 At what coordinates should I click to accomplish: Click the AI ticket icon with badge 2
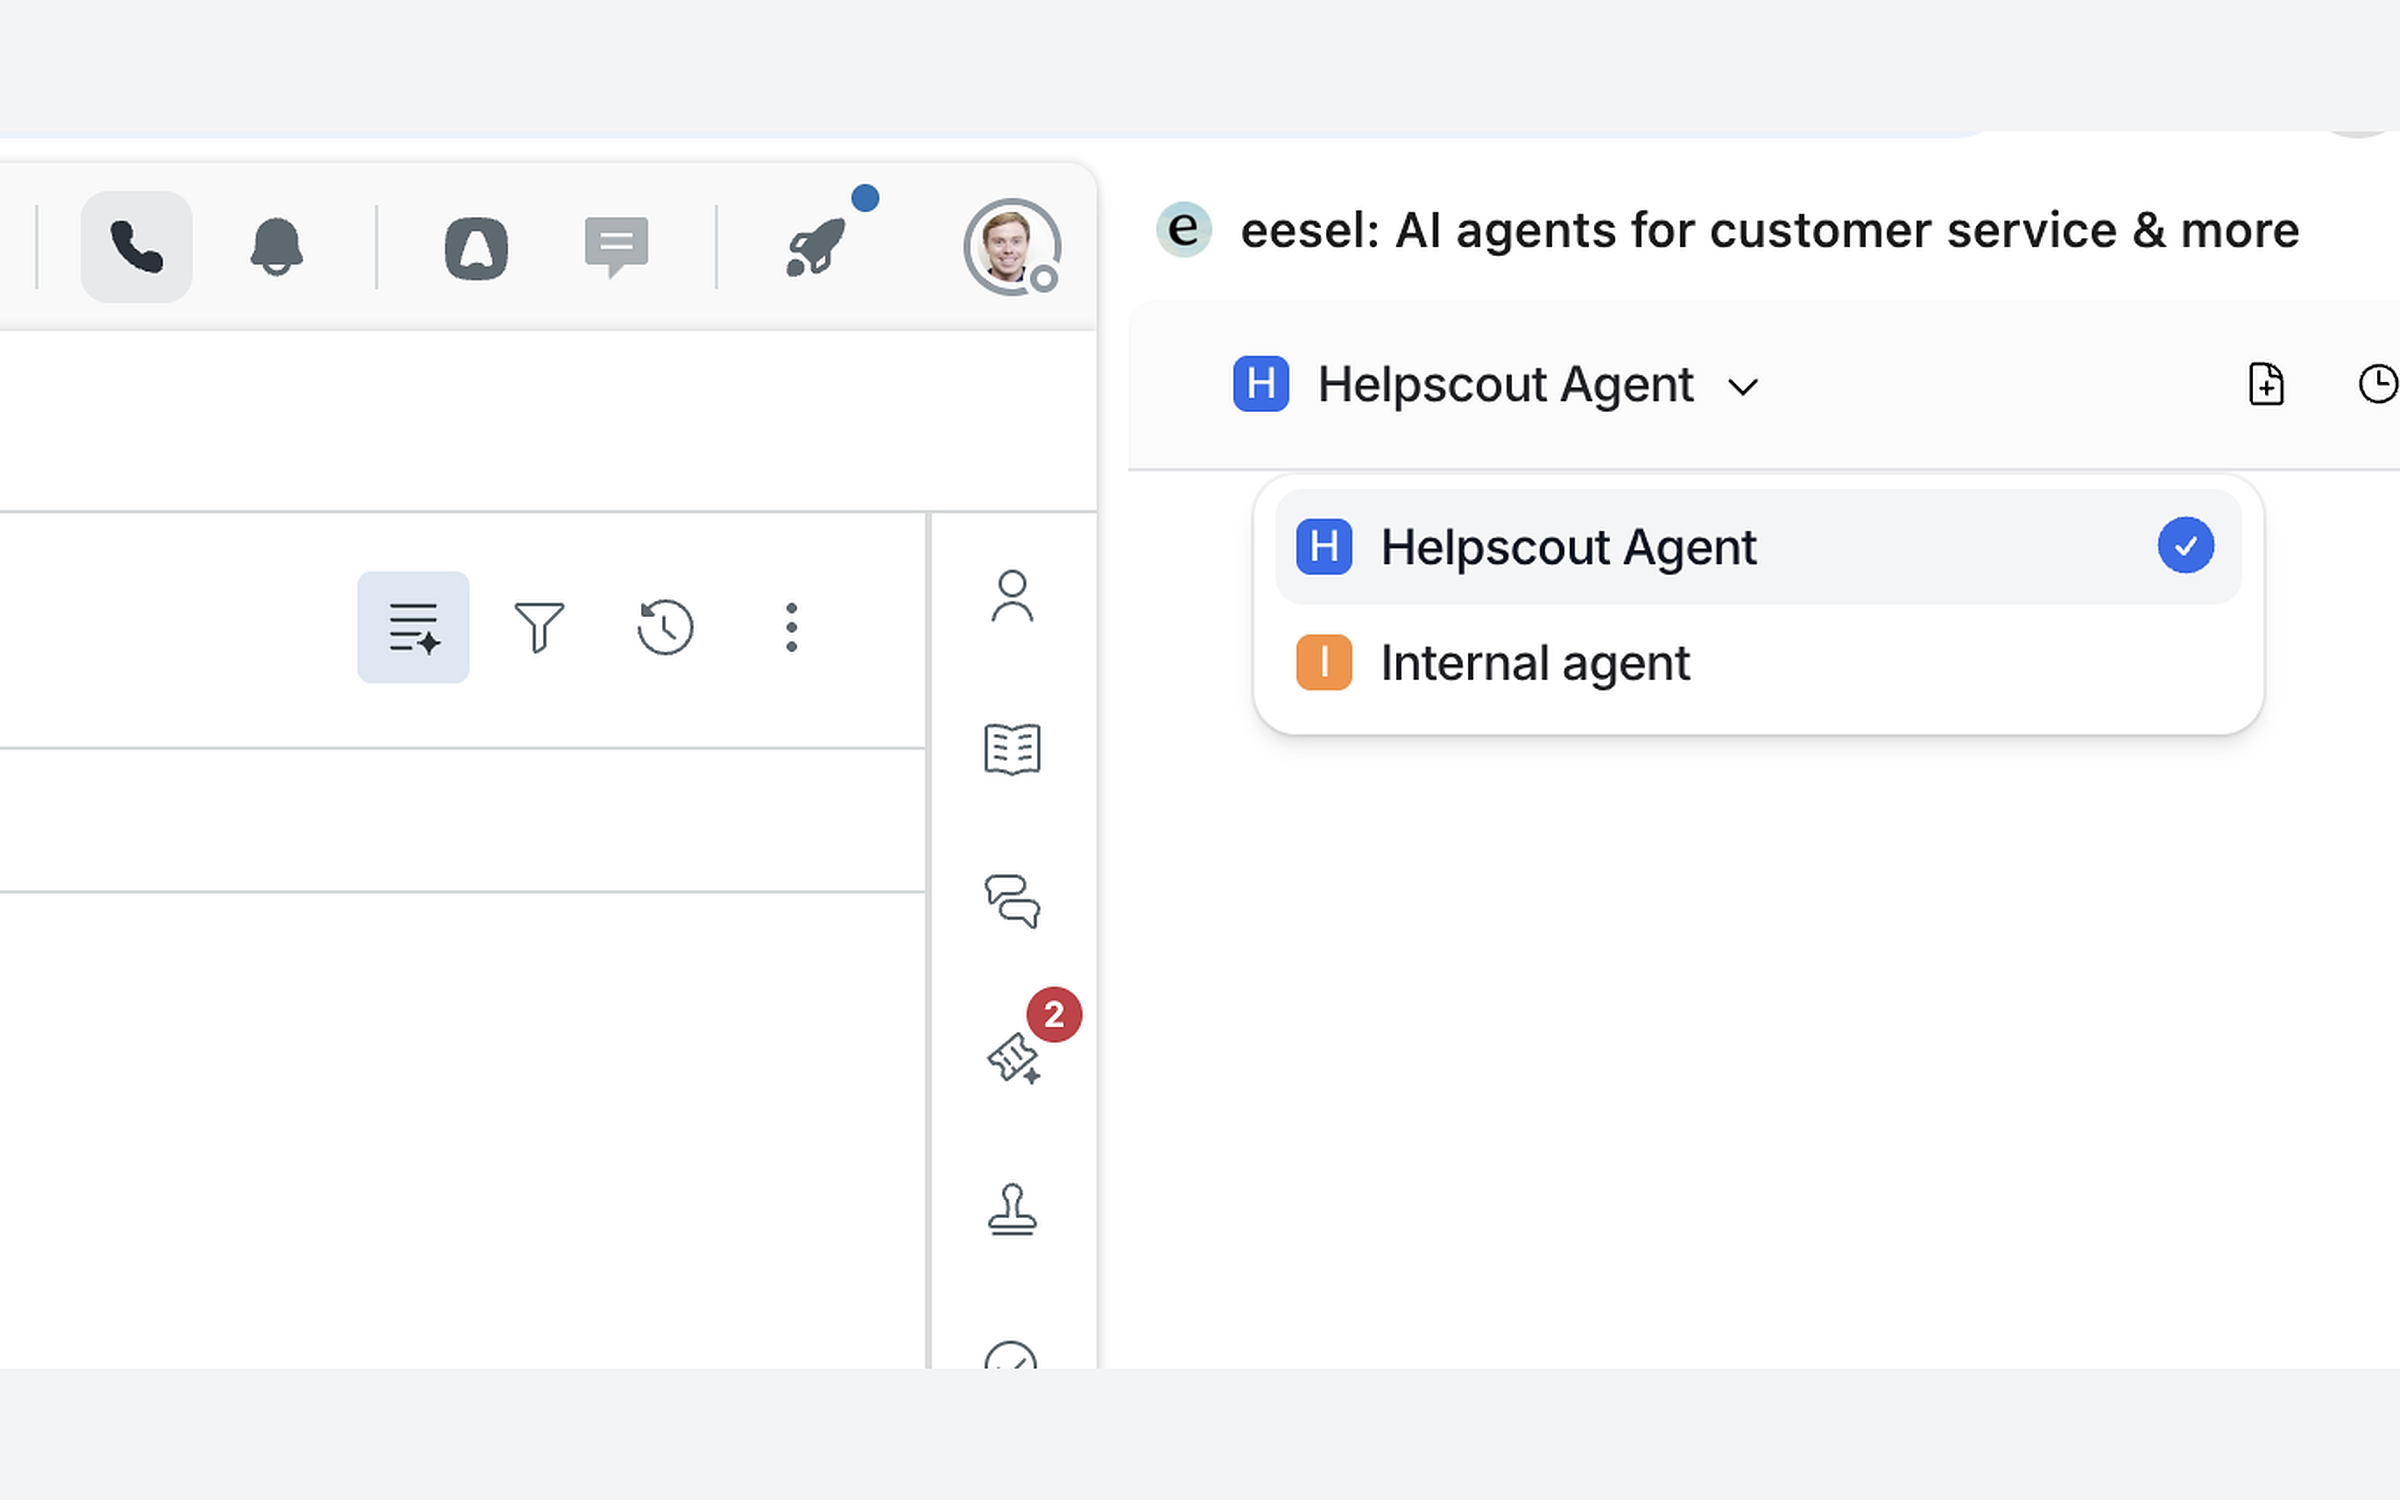click(1014, 1058)
